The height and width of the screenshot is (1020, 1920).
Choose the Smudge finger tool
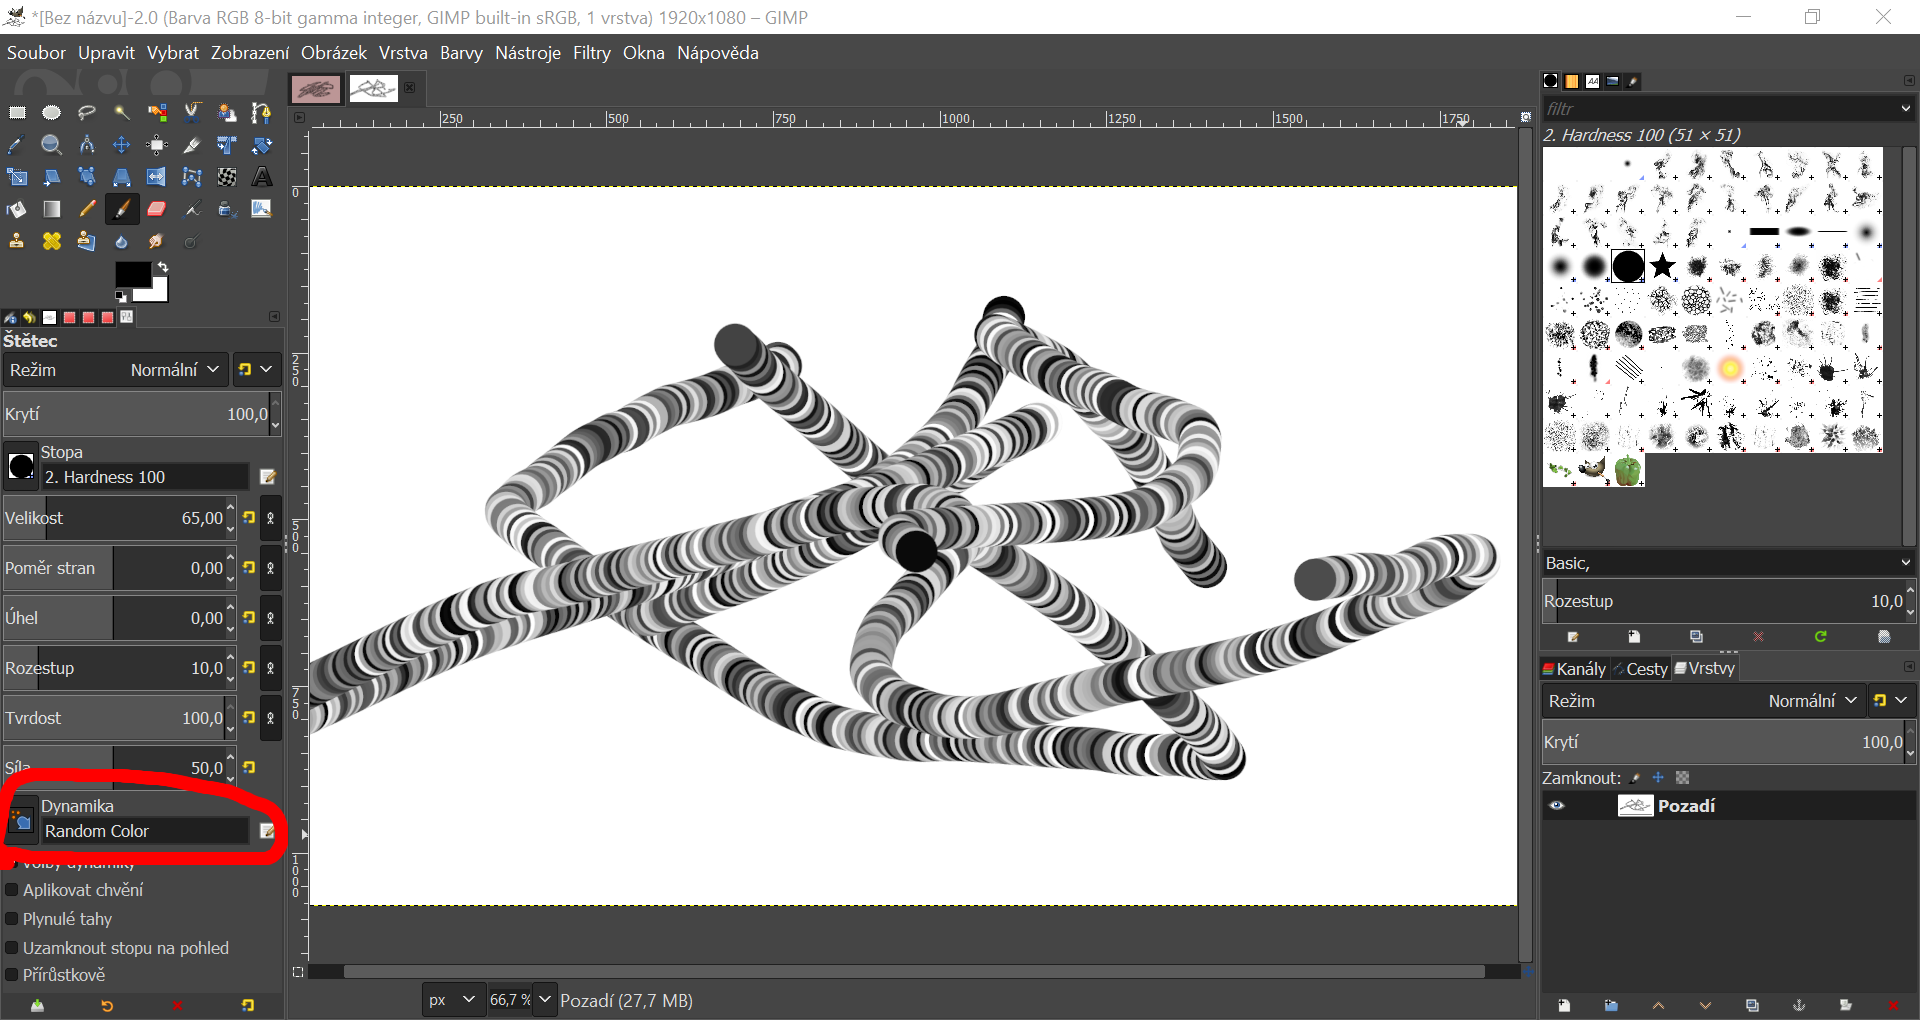point(156,241)
